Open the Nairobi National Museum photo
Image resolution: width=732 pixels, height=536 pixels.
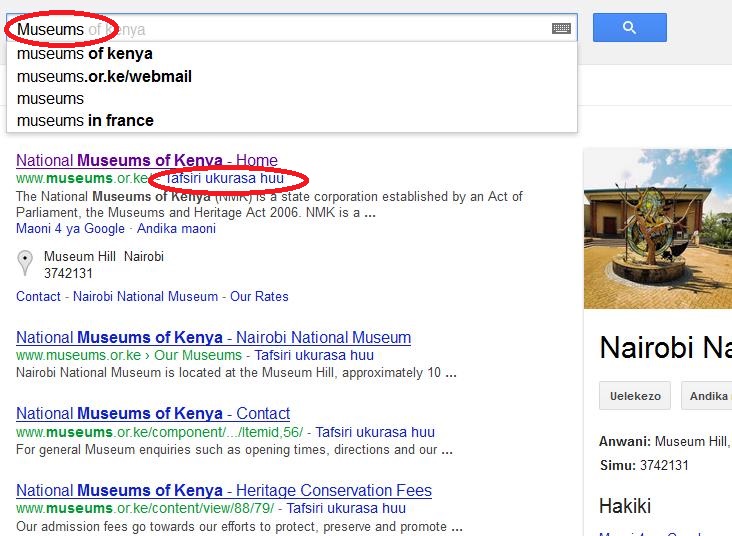(658, 228)
